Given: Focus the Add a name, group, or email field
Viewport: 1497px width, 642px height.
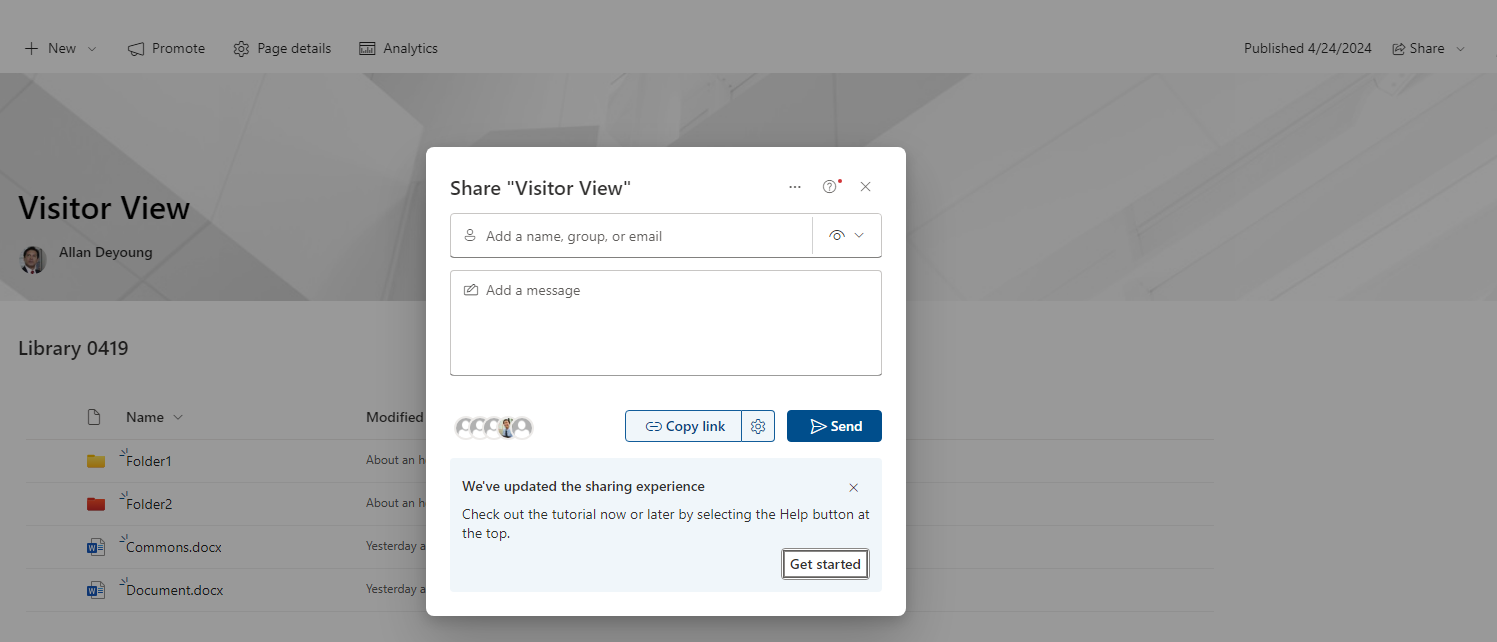Looking at the screenshot, I should (x=631, y=236).
